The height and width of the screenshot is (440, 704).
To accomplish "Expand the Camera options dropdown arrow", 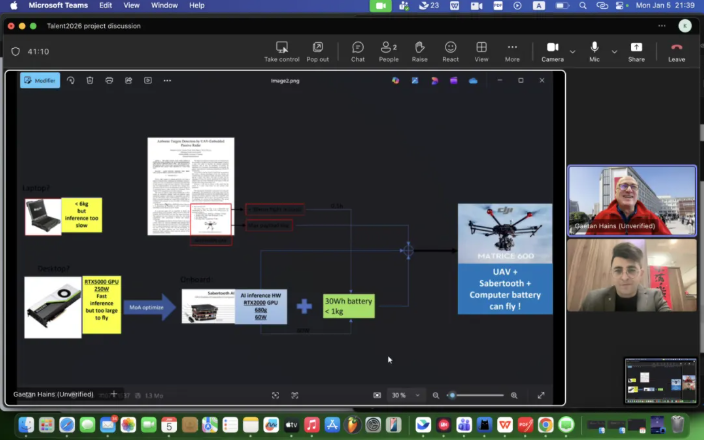I will tap(573, 51).
